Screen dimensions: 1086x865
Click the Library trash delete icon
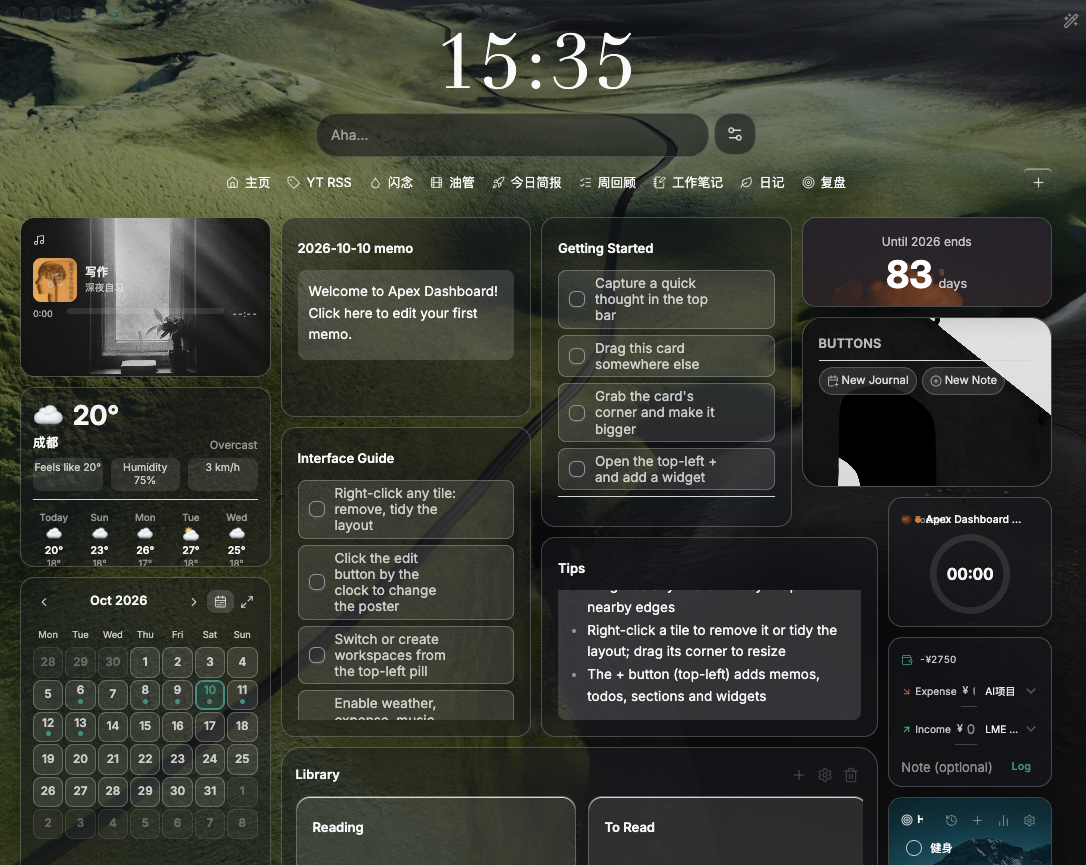(851, 775)
